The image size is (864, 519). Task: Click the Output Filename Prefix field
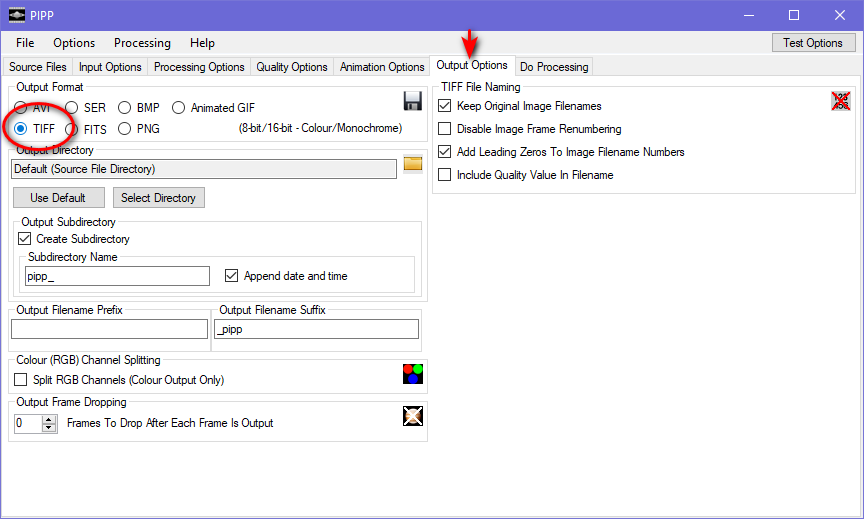tap(109, 329)
